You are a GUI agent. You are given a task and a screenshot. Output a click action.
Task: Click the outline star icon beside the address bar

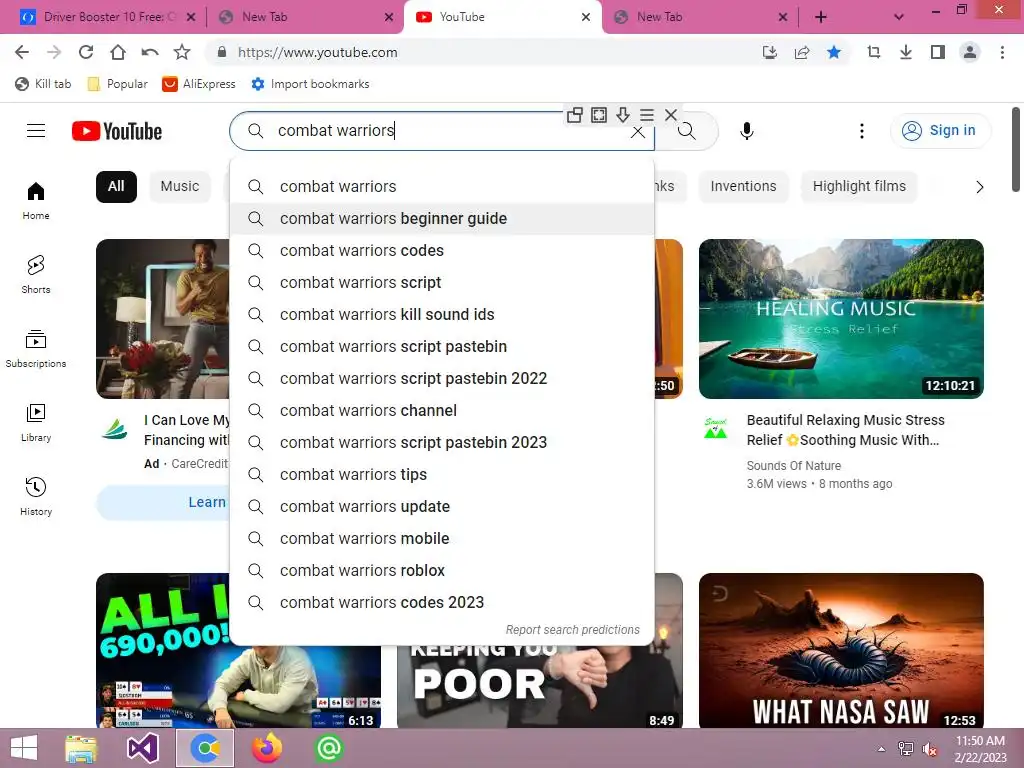coord(182,52)
